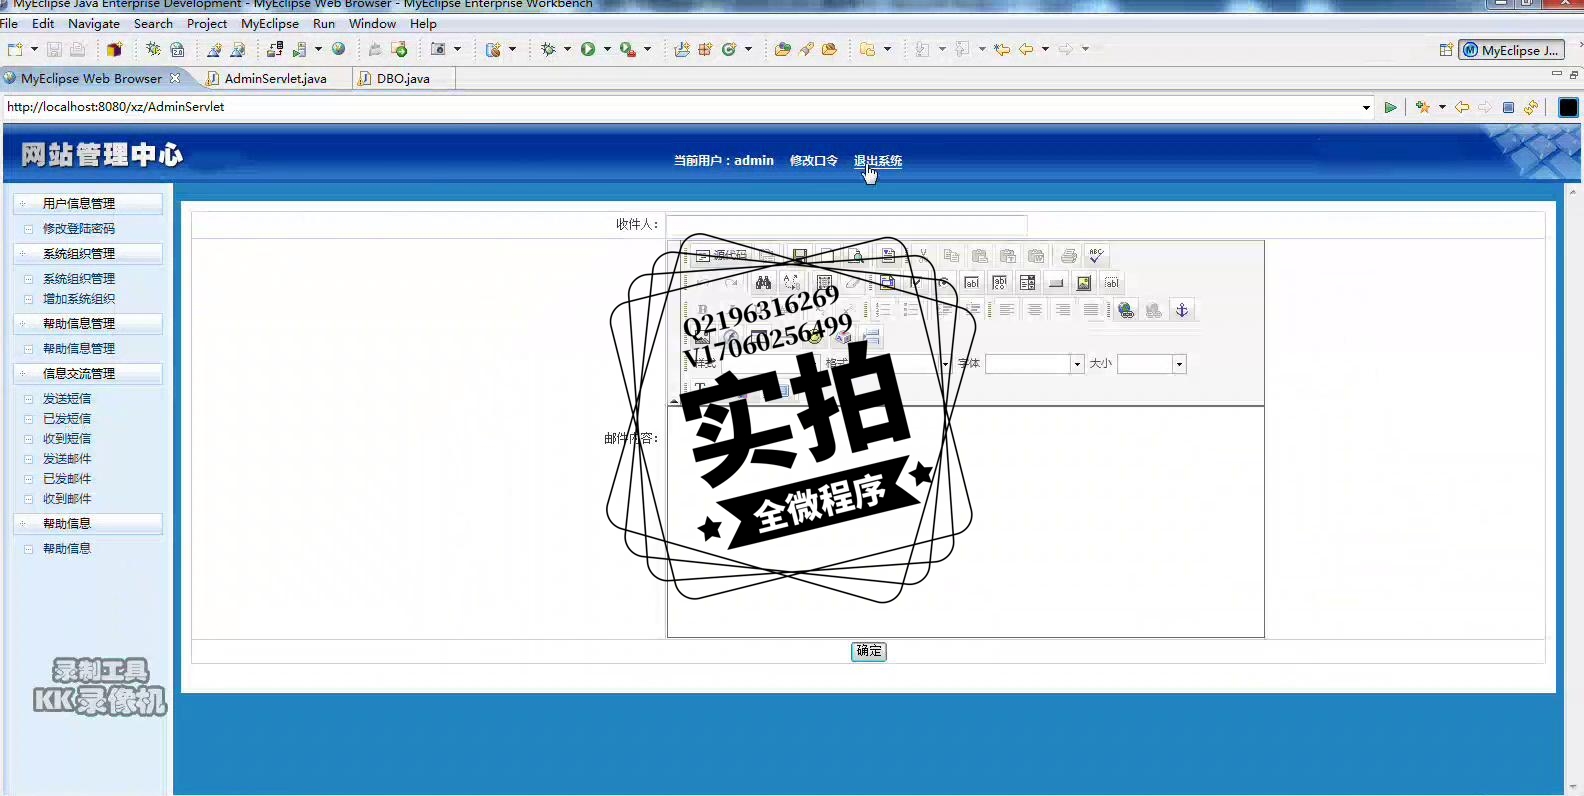Click the editor 源代码 source button
Viewport: 1584px width, 796px height.
721,256
